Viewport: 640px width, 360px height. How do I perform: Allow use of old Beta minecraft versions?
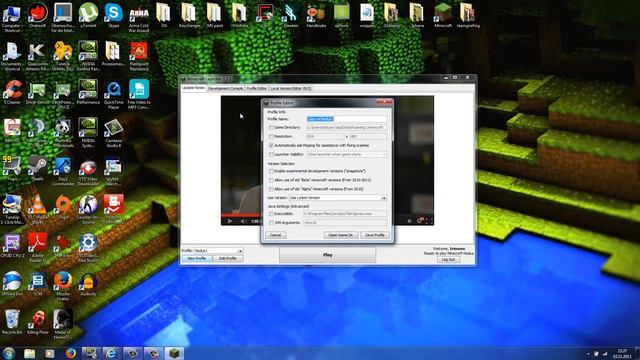click(x=271, y=180)
